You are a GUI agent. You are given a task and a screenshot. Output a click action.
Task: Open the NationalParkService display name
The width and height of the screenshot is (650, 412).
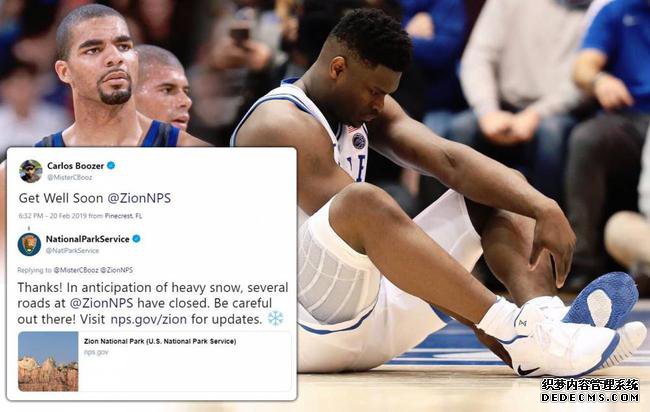coord(88,239)
